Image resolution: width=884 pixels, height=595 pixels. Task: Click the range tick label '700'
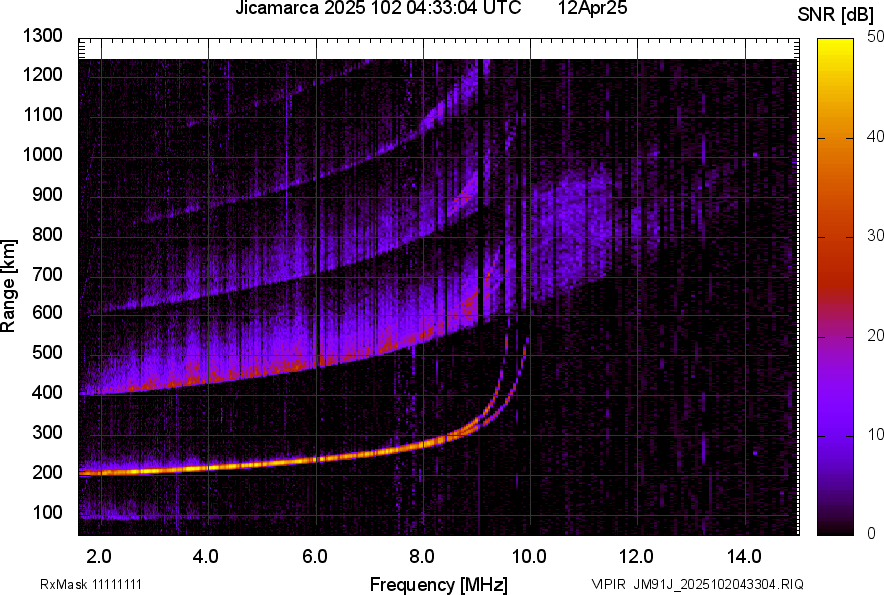pyautogui.click(x=47, y=274)
